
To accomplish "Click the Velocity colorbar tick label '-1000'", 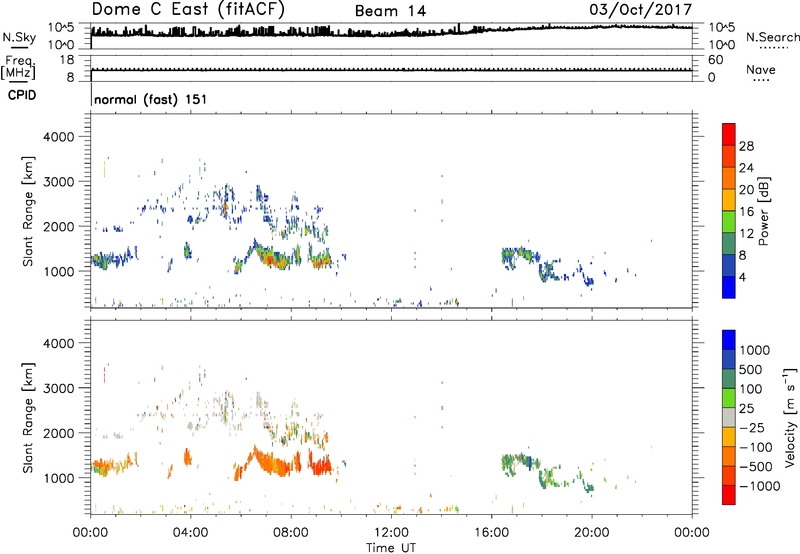I will (759, 486).
